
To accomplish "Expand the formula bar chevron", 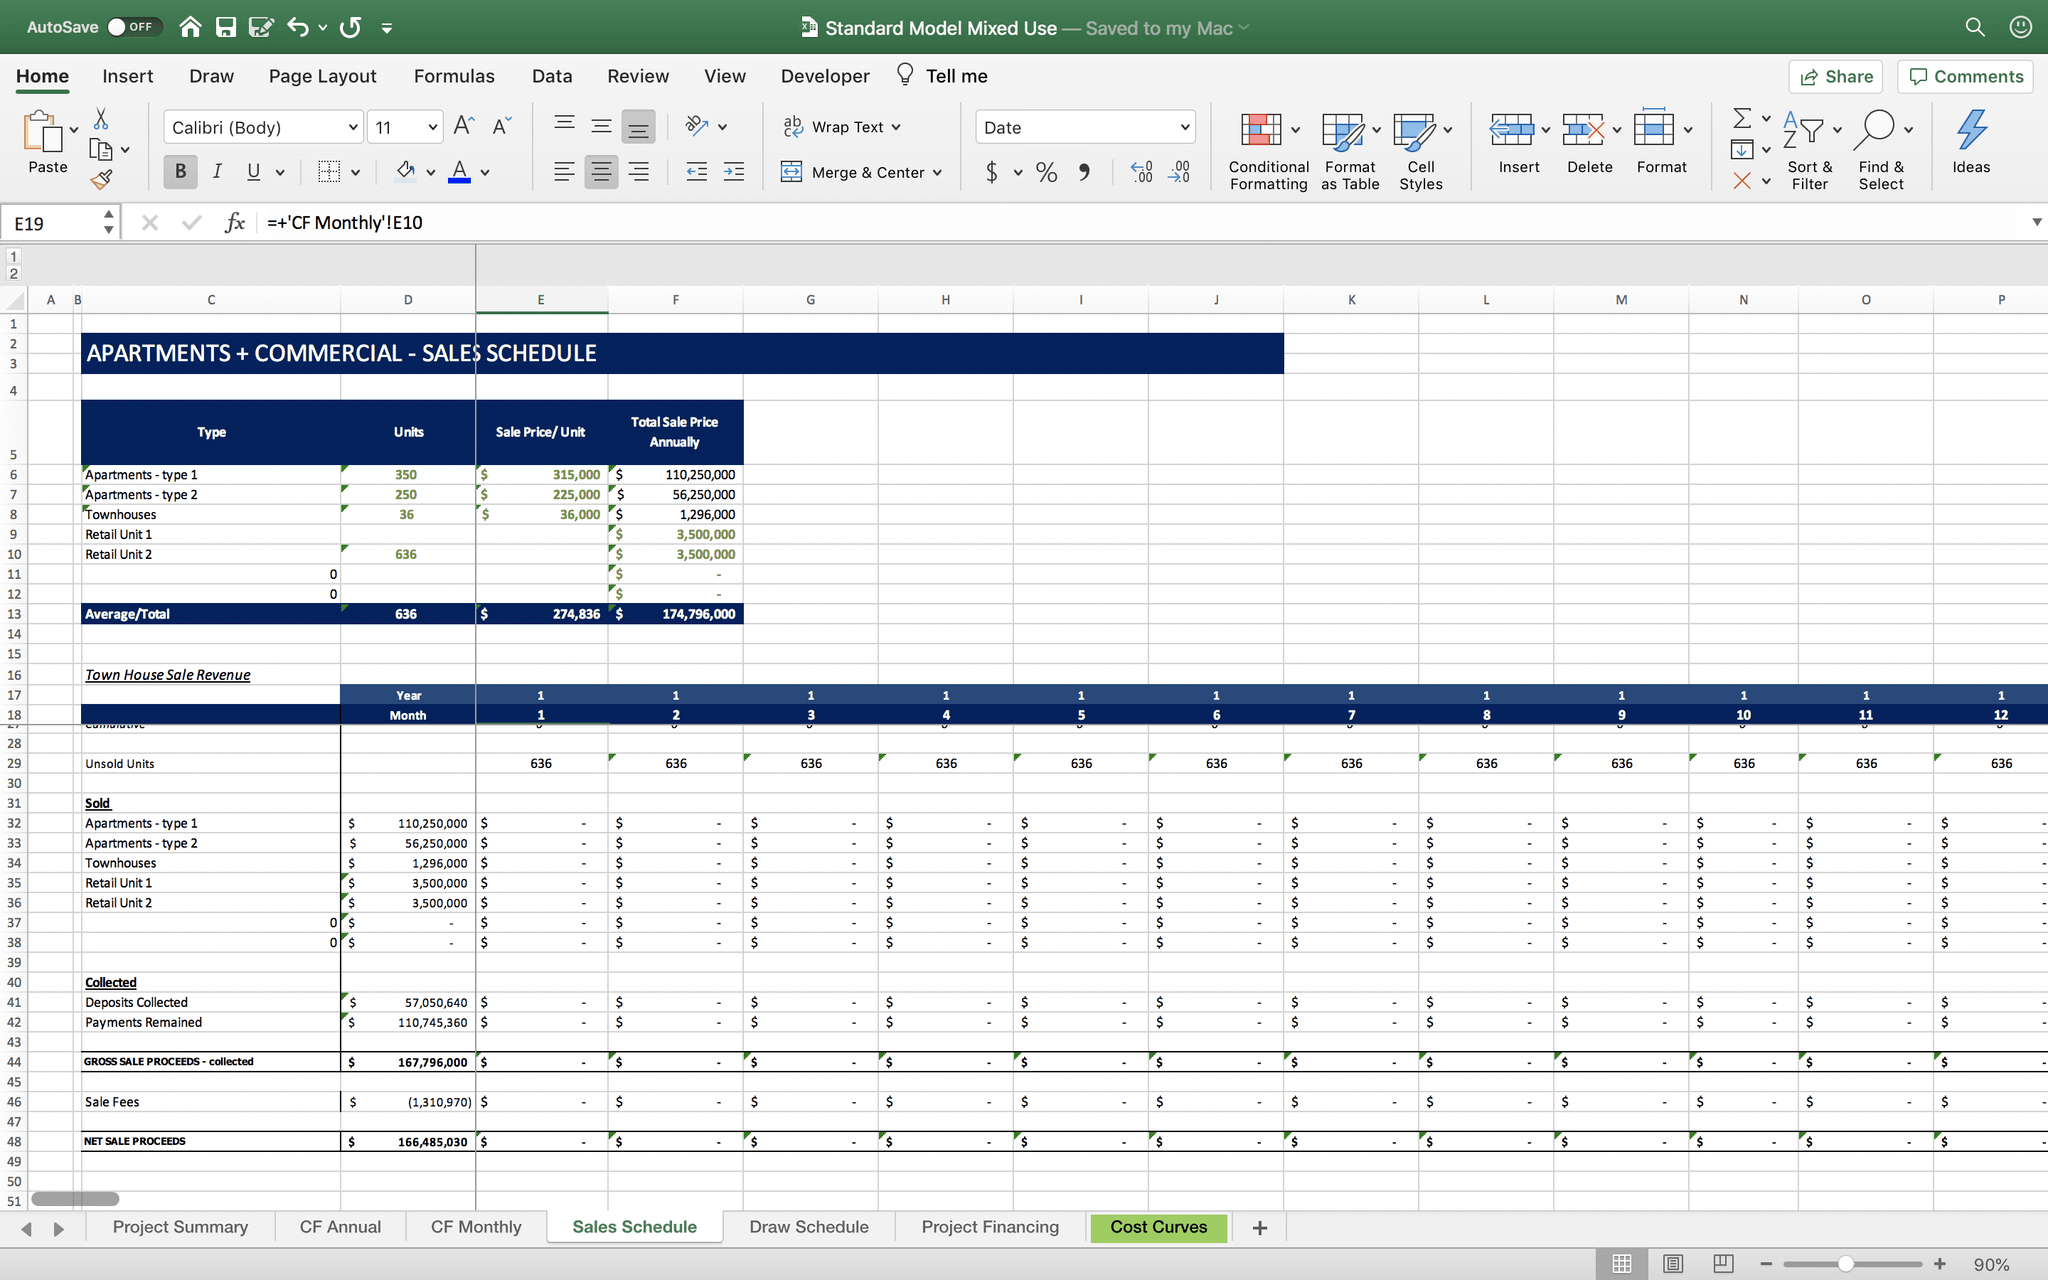I will [x=2036, y=222].
